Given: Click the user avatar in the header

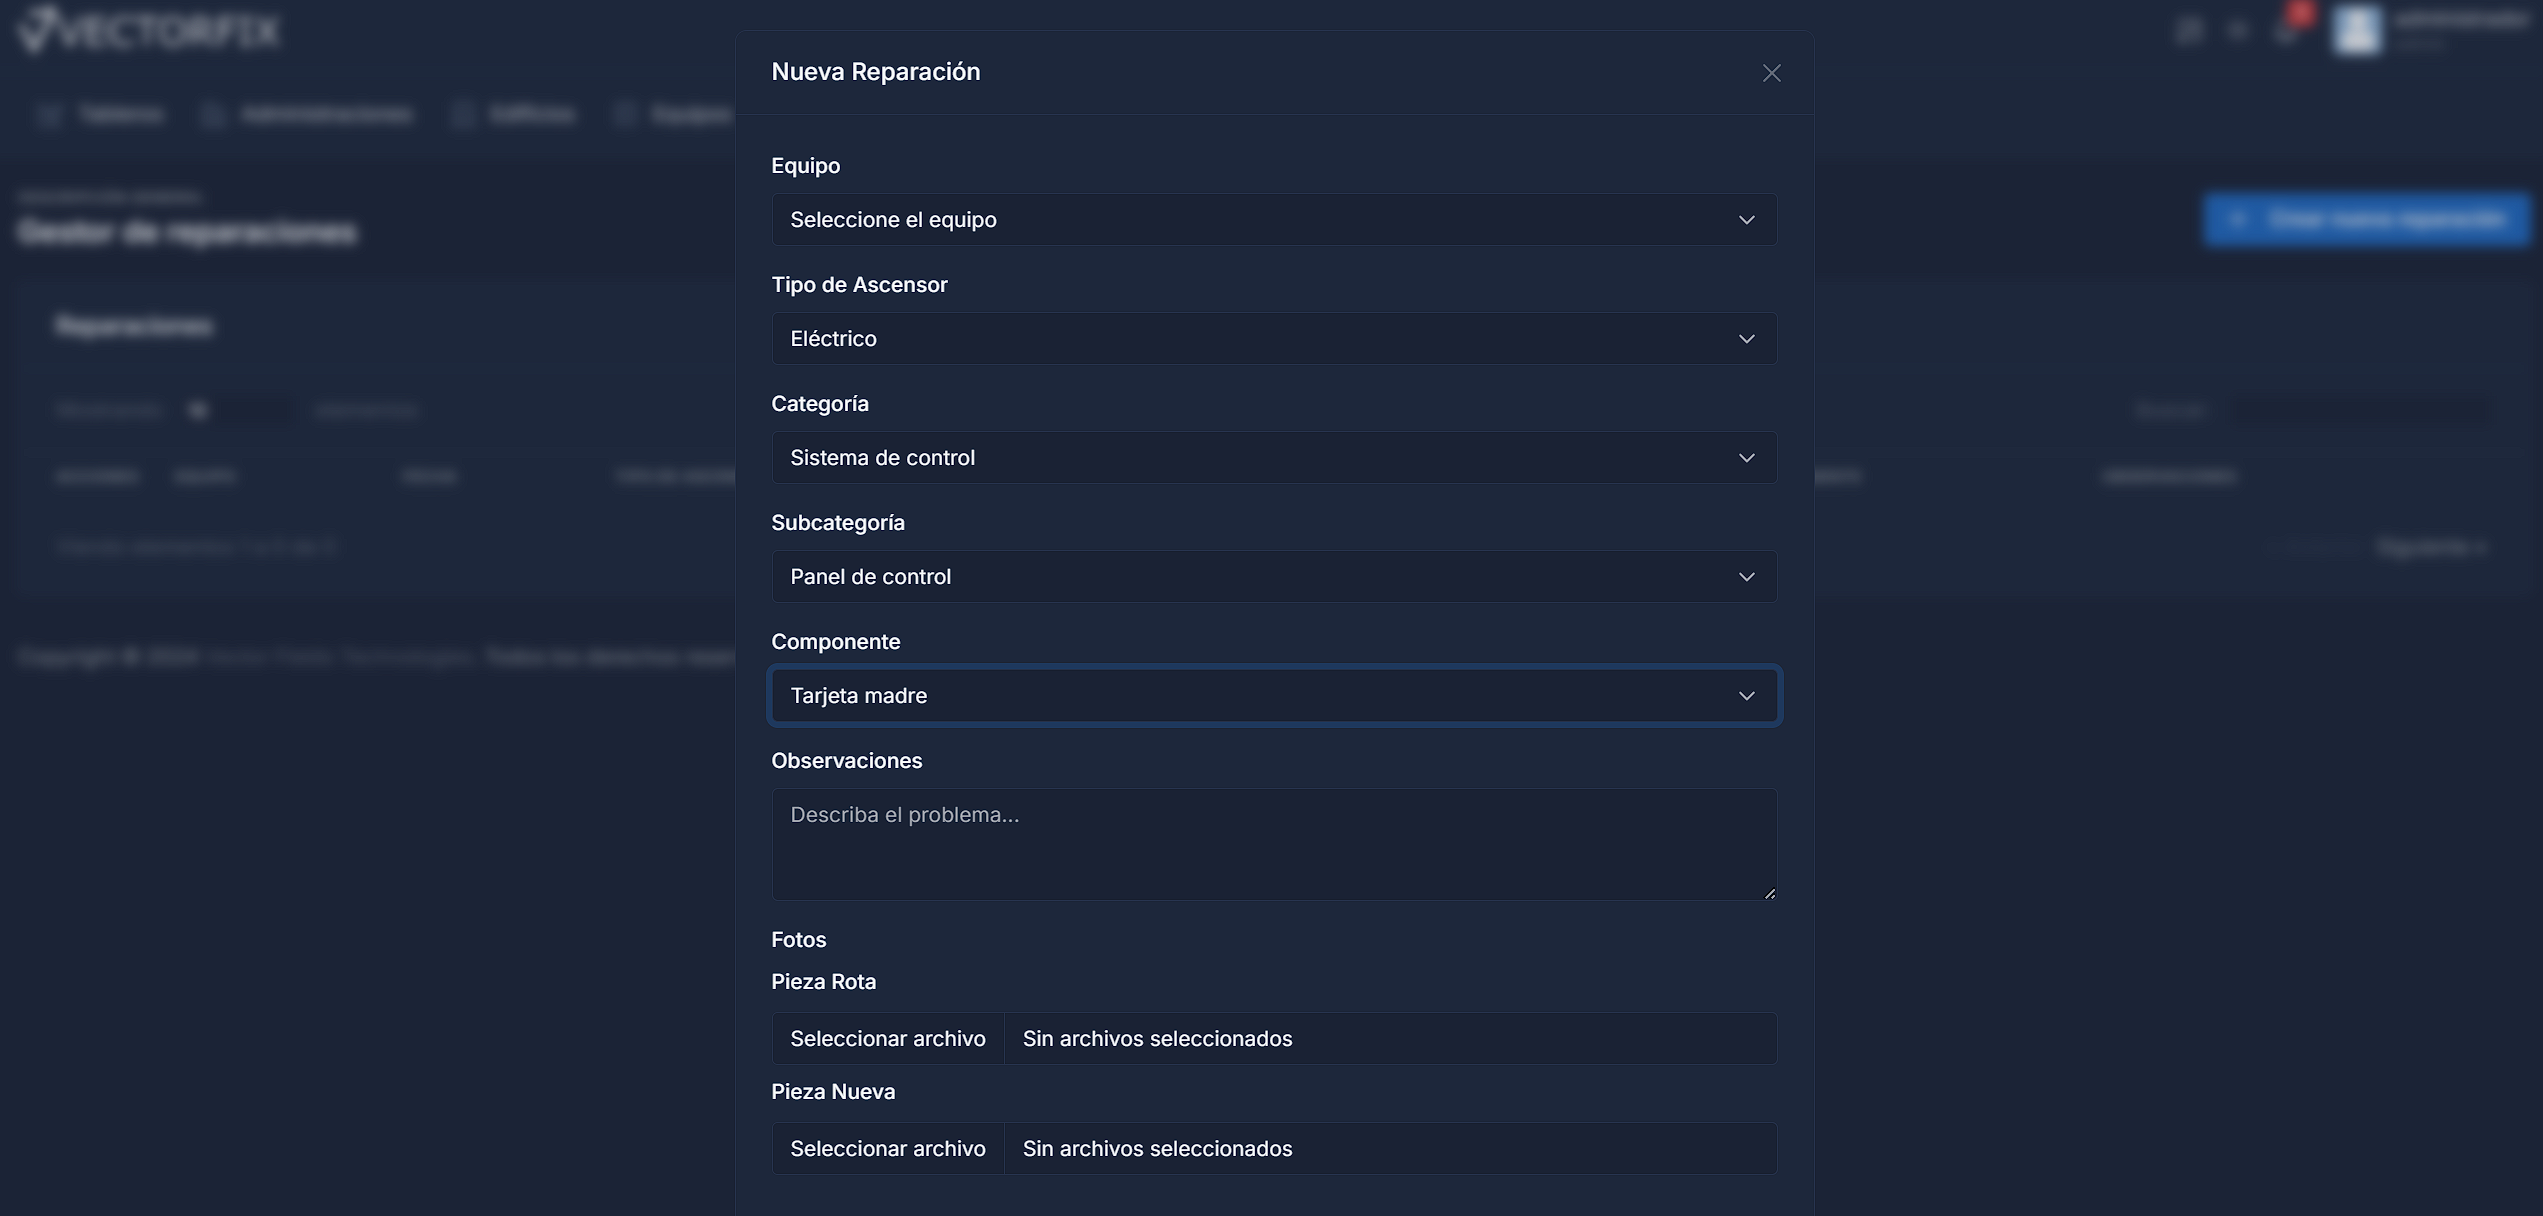Looking at the screenshot, I should [2356, 30].
